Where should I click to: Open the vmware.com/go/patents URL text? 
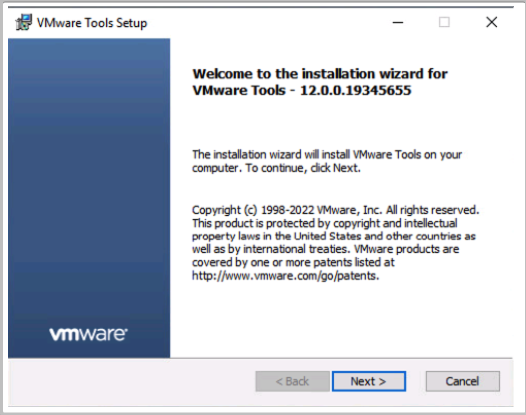point(285,276)
